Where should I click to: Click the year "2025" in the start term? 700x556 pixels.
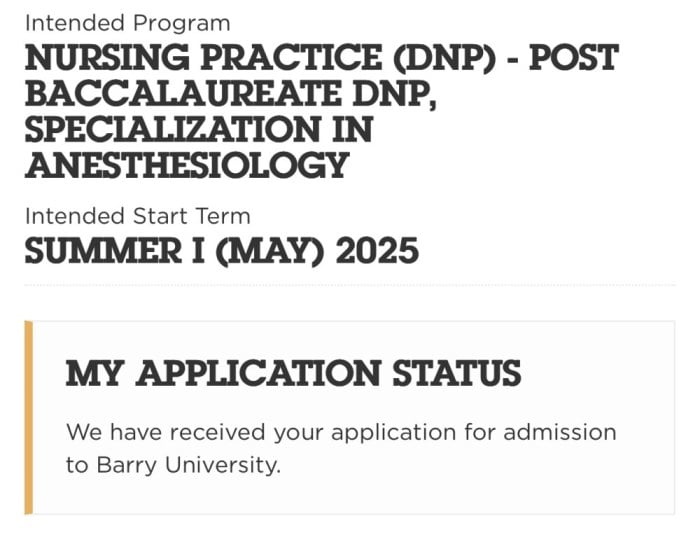click(x=377, y=251)
